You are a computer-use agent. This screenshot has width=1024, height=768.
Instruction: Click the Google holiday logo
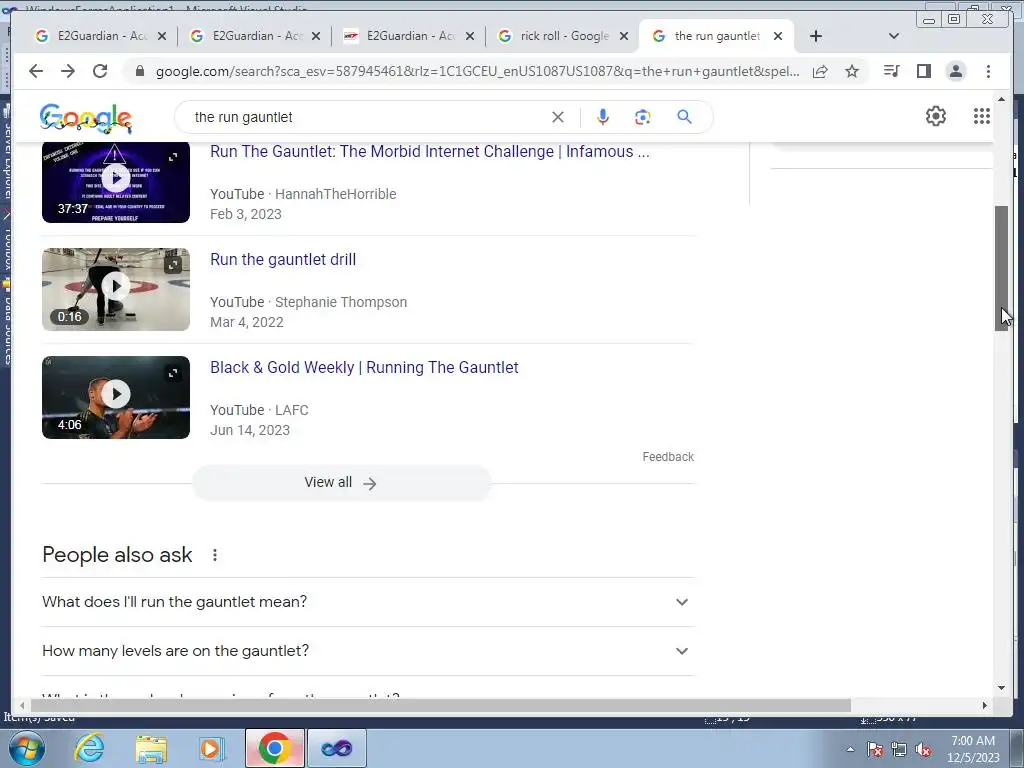(x=86, y=119)
